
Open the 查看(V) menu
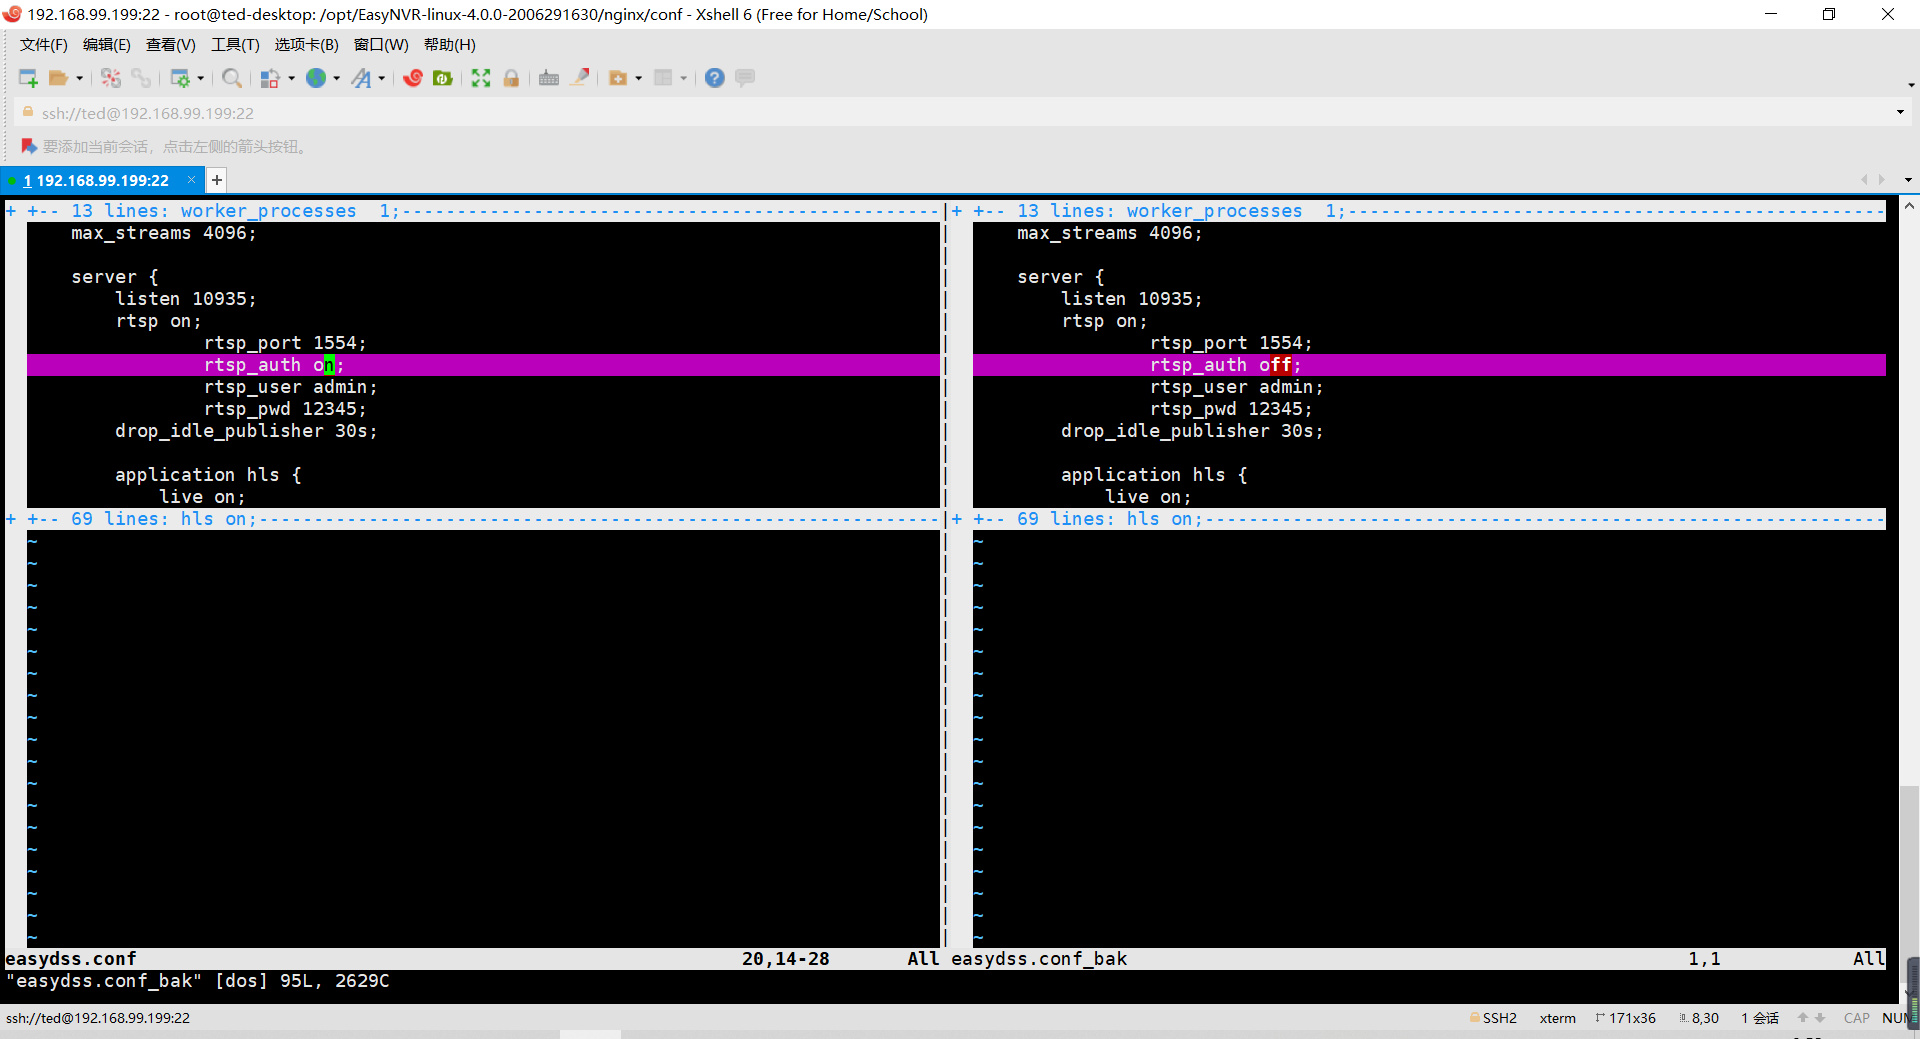pos(171,44)
